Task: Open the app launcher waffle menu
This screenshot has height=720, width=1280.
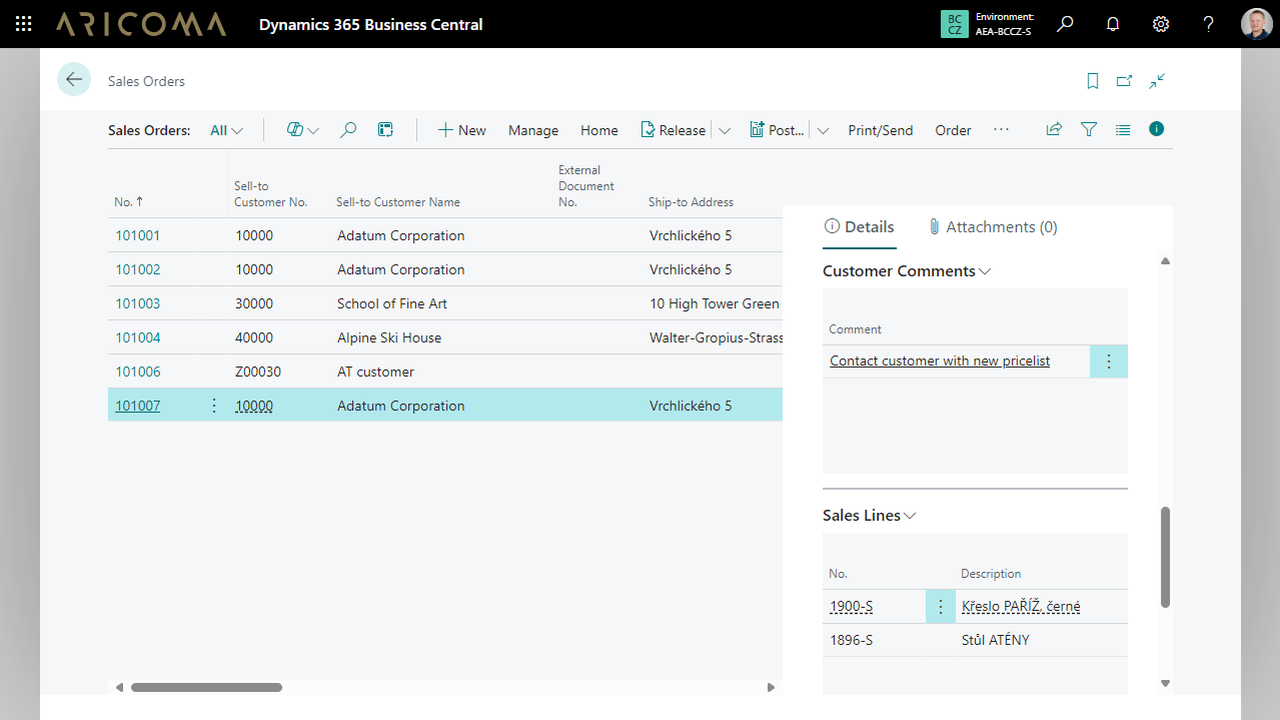Action: 24,24
